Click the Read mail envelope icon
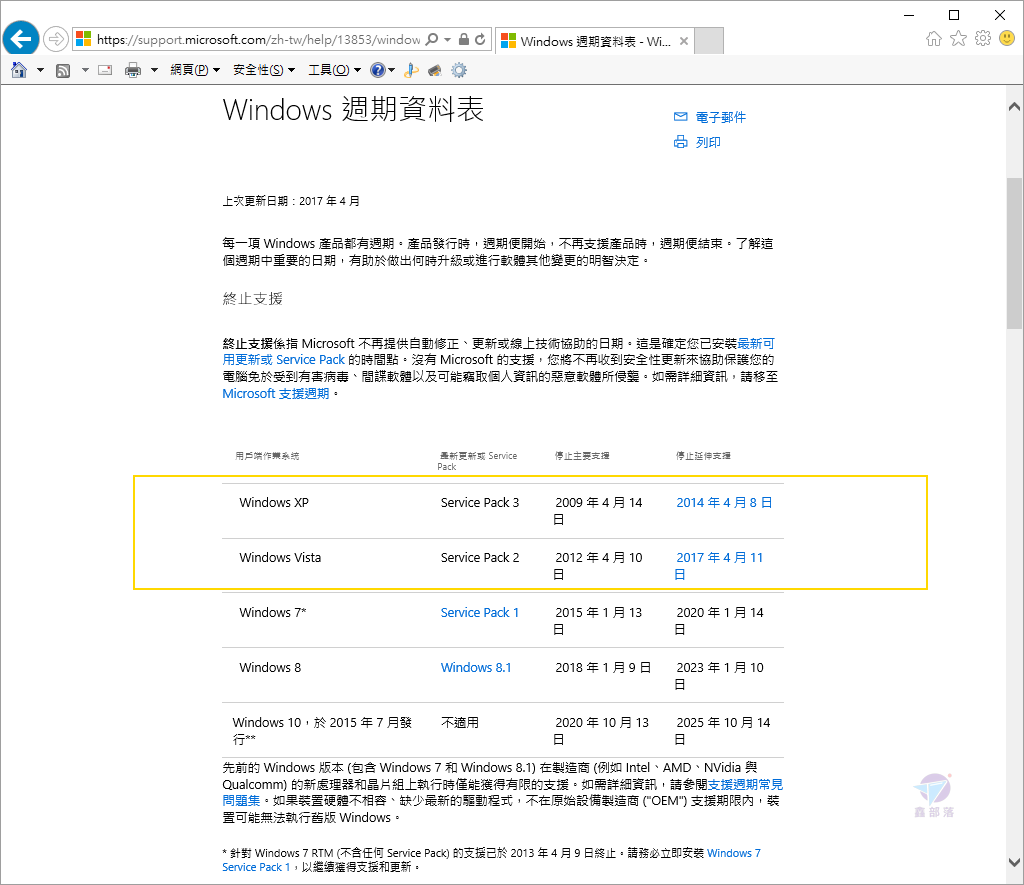Screen dimensions: 1024x885 pyautogui.click(x=105, y=70)
